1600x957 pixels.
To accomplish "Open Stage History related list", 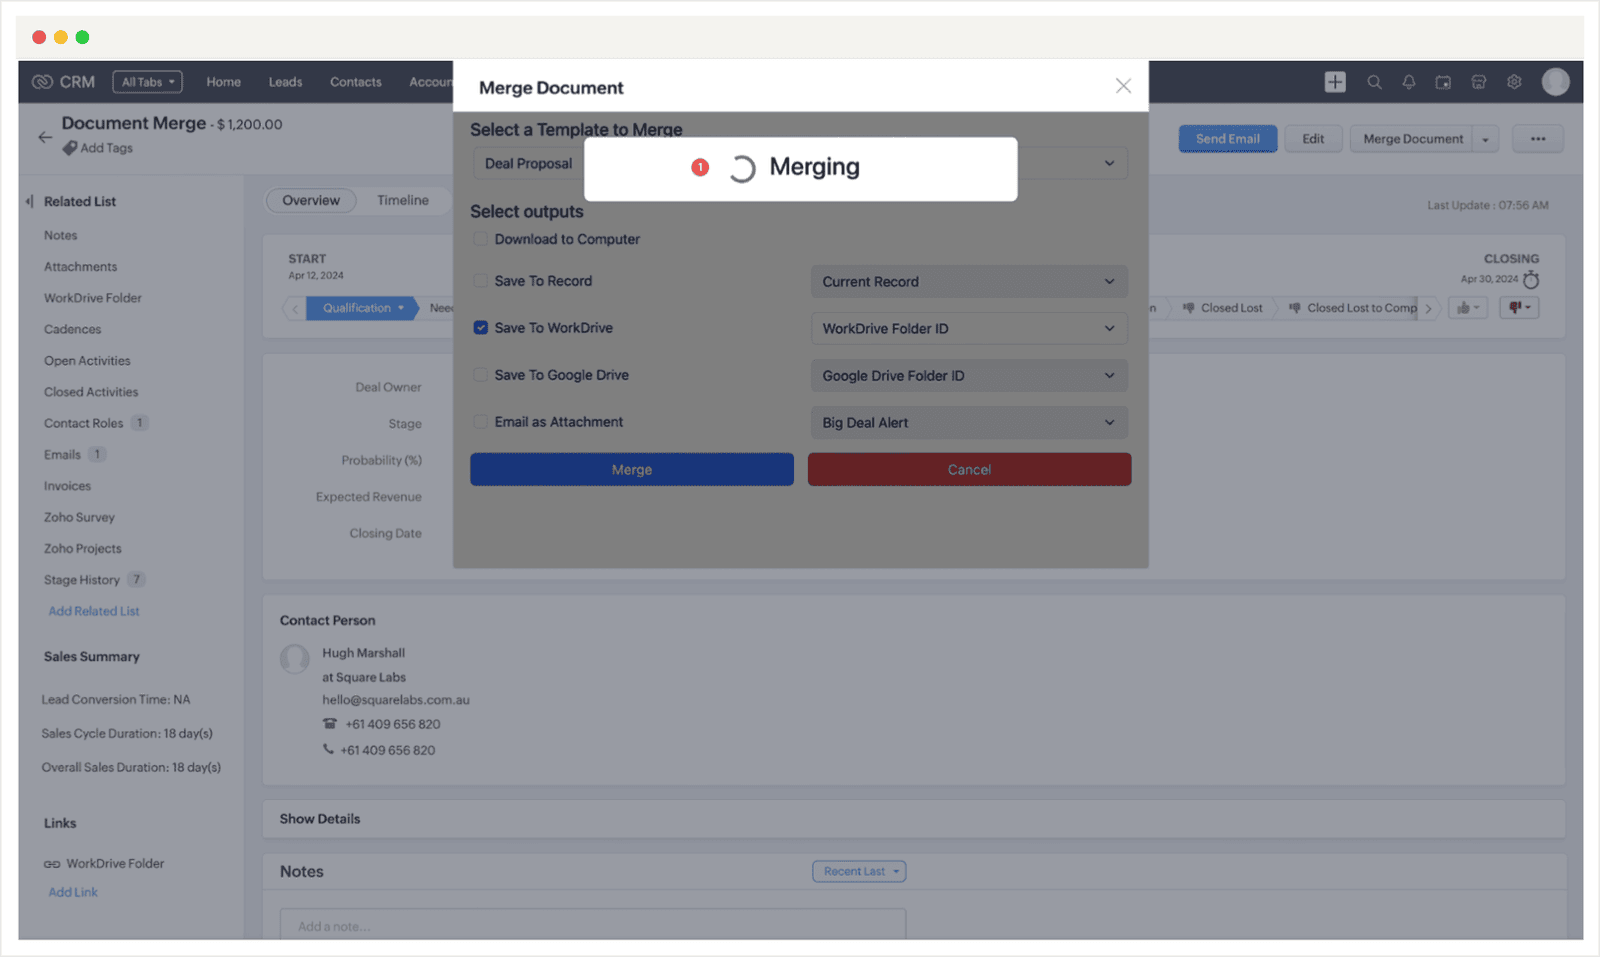I will [82, 581].
